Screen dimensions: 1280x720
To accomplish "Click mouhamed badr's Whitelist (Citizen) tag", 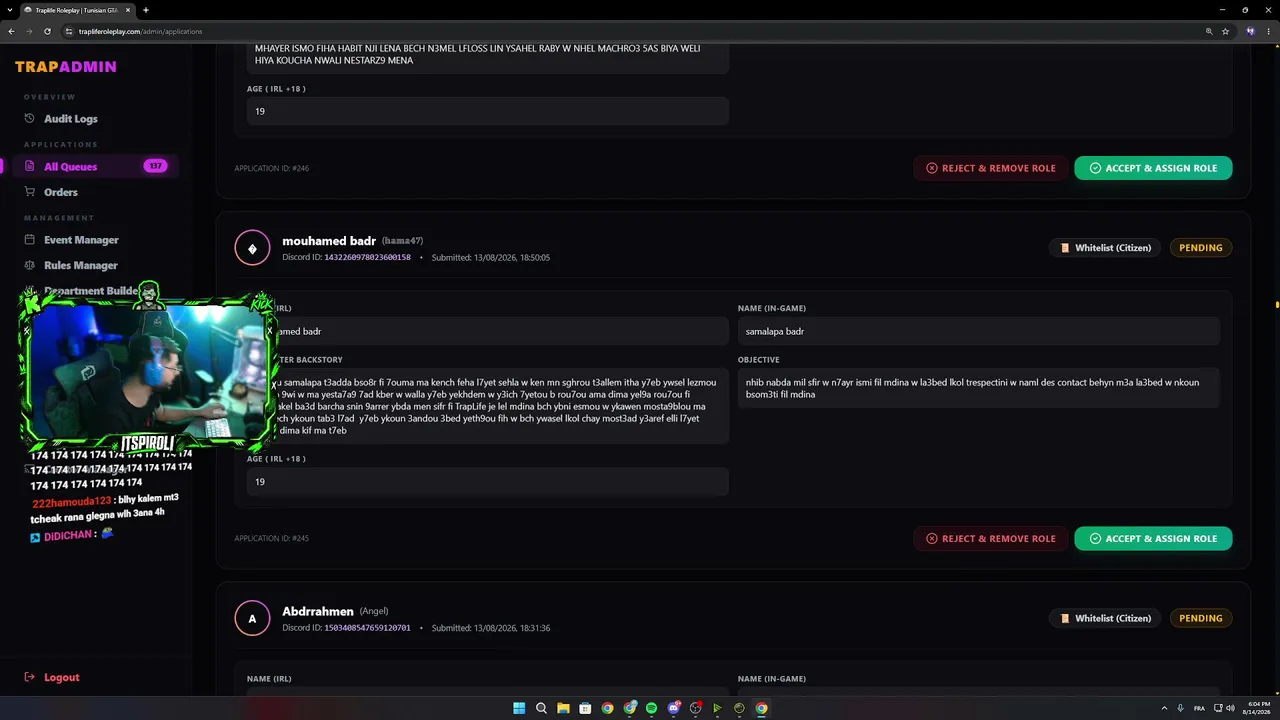I will [1105, 248].
